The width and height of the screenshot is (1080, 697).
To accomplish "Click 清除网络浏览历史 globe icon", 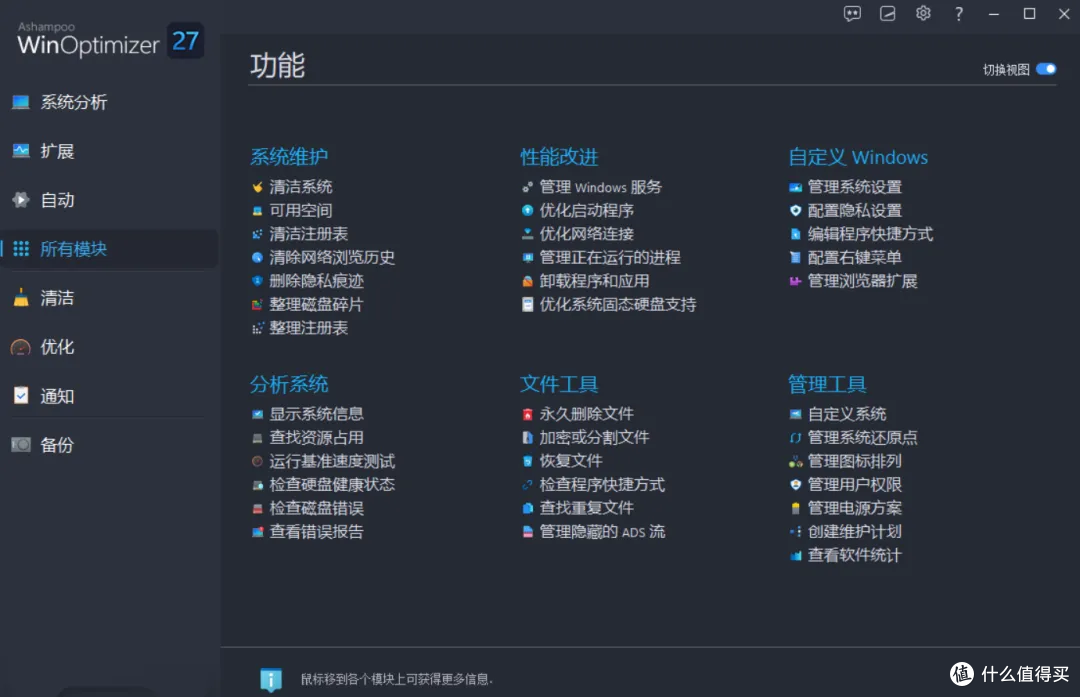I will 257,257.
